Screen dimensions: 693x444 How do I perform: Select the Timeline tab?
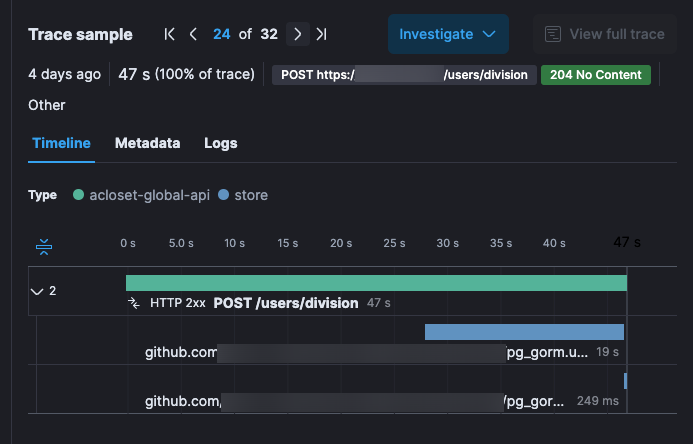point(61,143)
